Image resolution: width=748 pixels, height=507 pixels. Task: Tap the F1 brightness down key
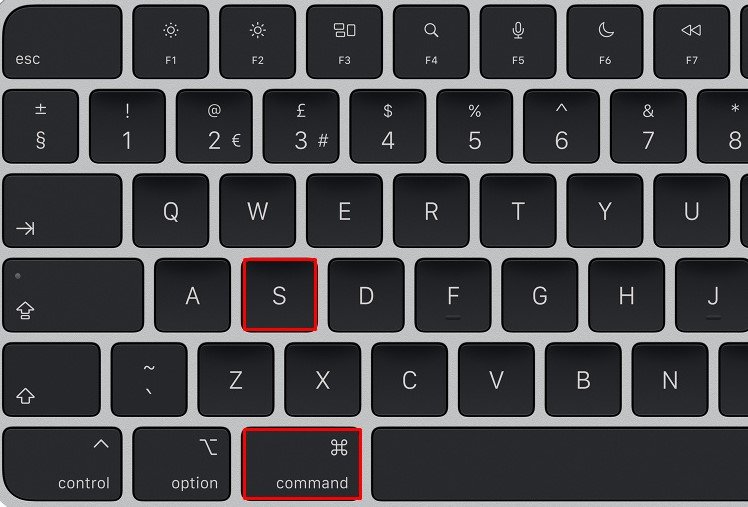[171, 42]
